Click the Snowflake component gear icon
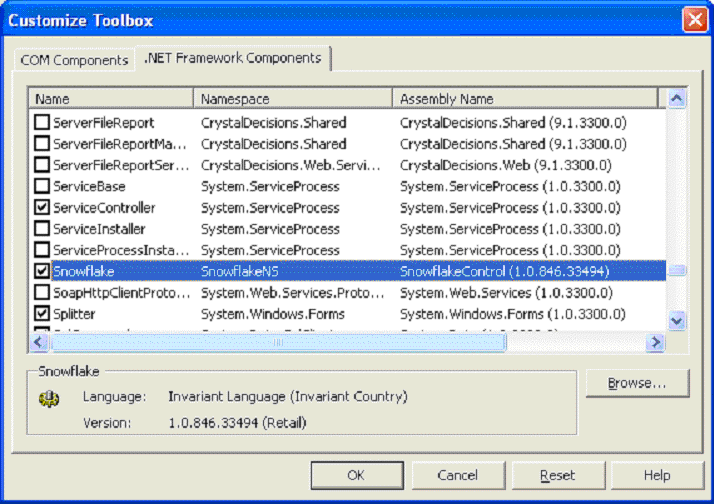The height and width of the screenshot is (504, 714). [x=49, y=399]
